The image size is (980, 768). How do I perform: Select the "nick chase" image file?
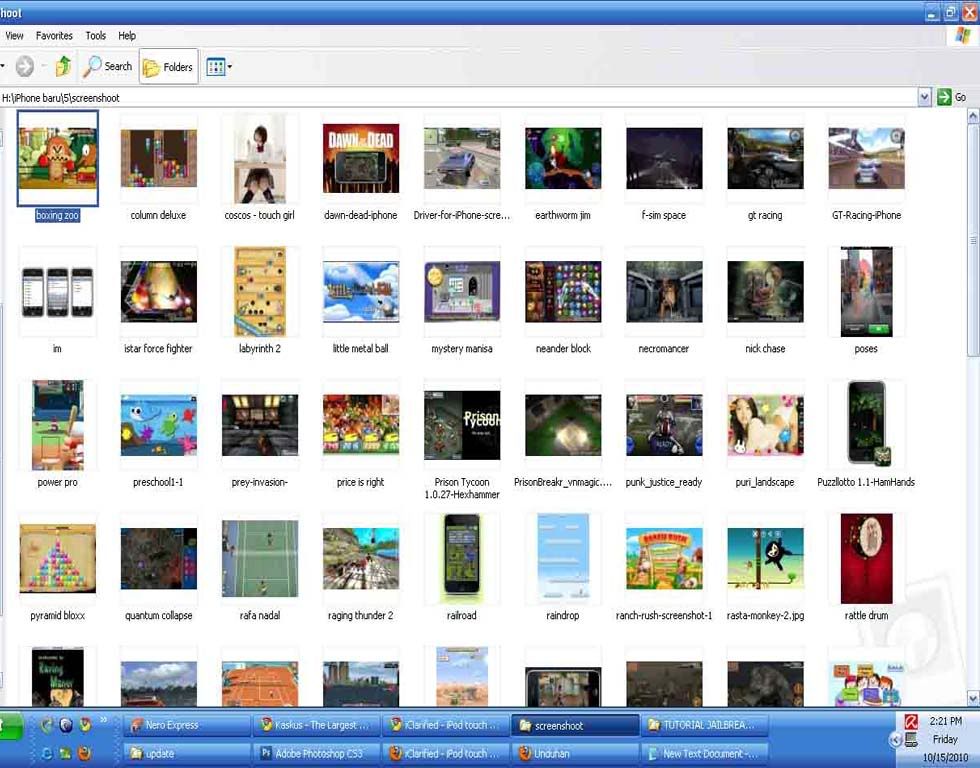click(x=765, y=301)
